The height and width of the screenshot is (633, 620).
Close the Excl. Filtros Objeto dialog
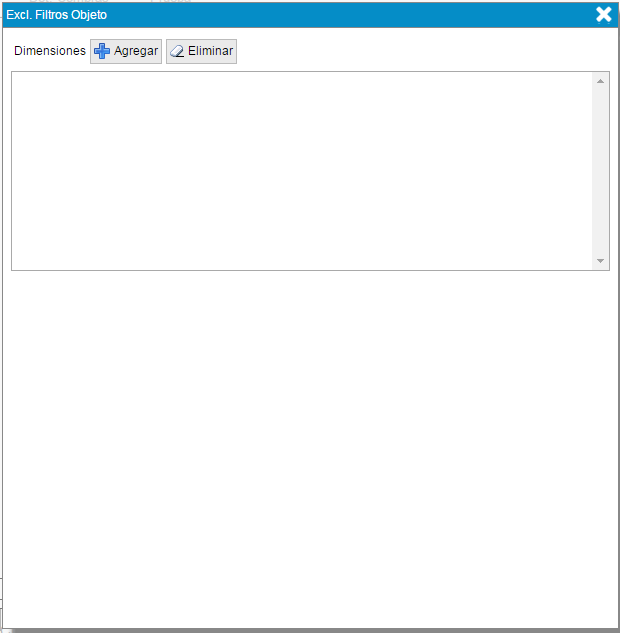coord(603,14)
